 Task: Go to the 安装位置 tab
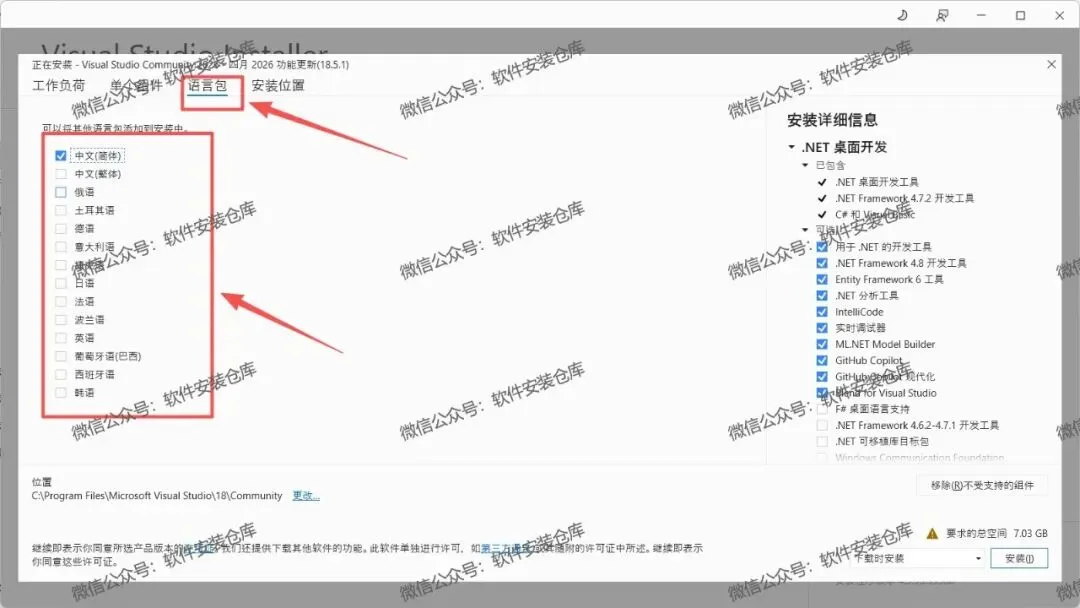click(x=278, y=85)
